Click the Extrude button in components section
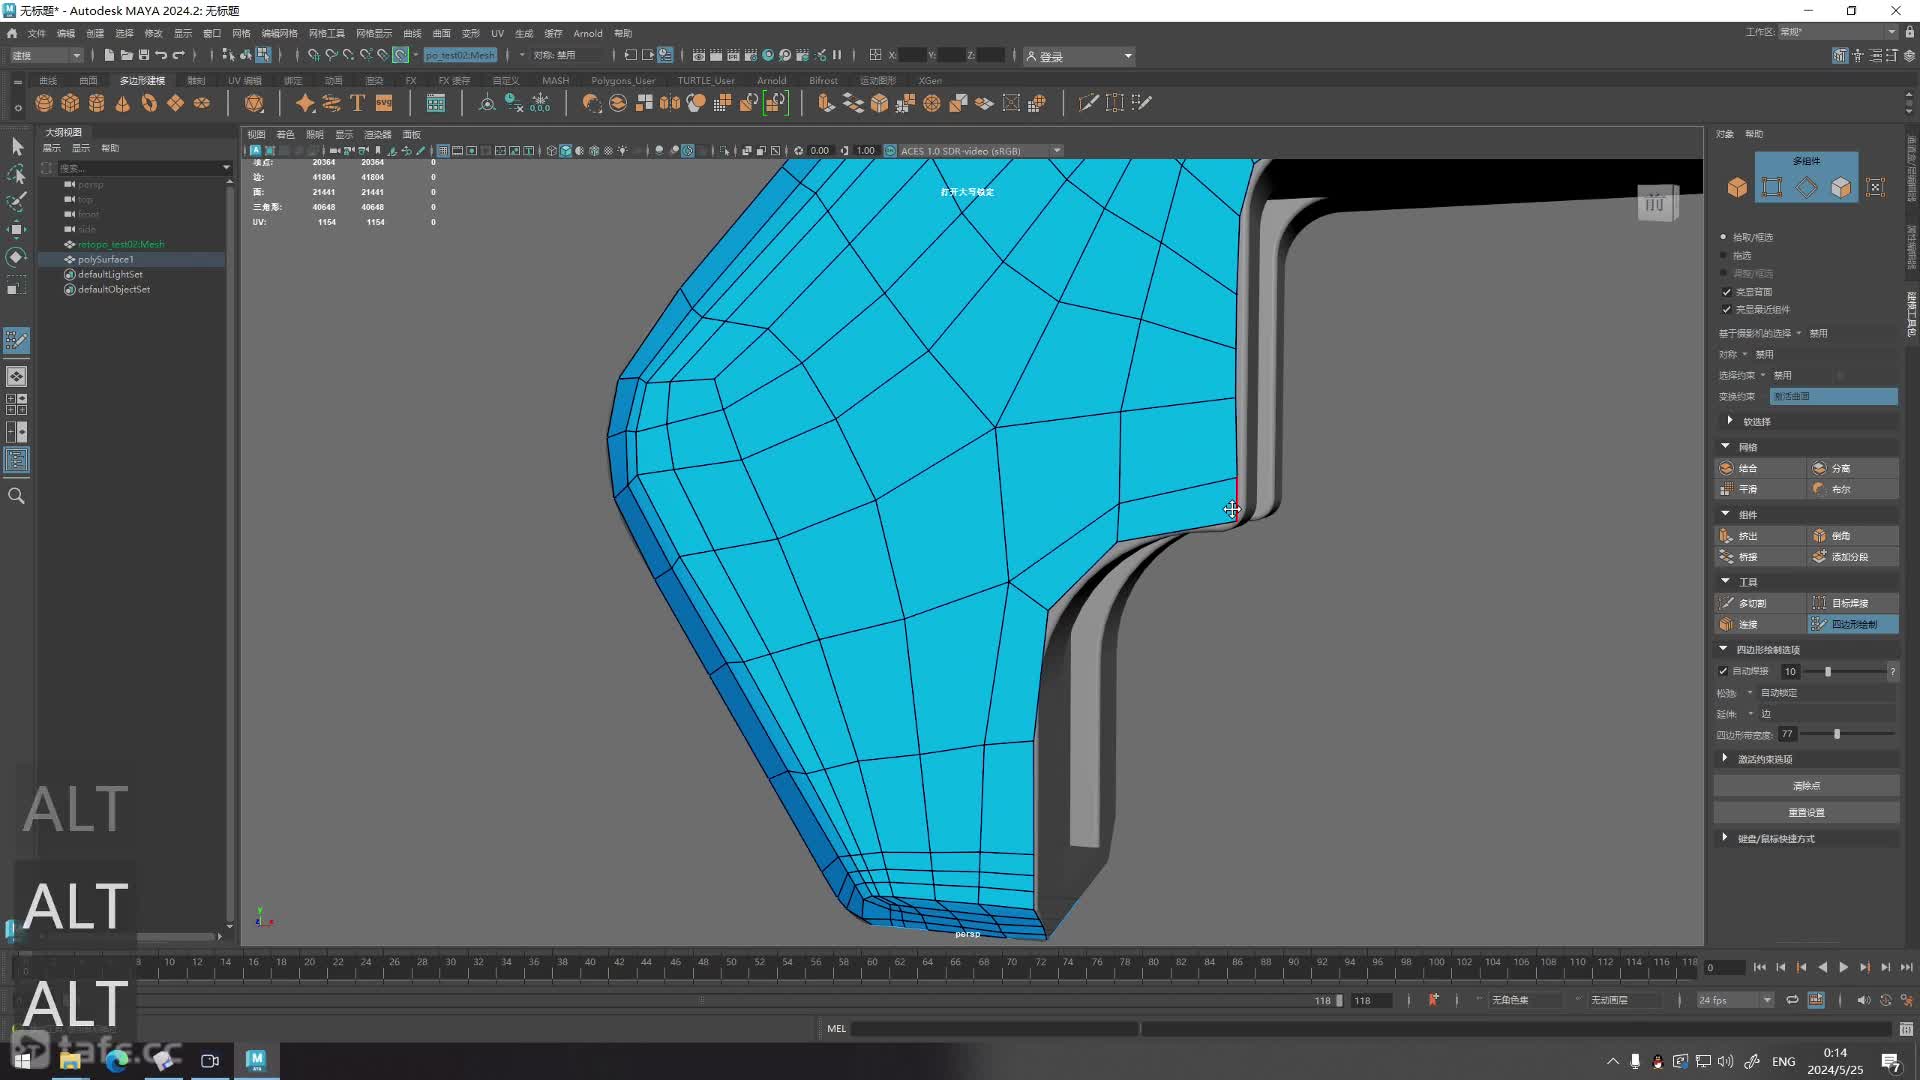Viewport: 1920px width, 1080px height. click(1760, 536)
